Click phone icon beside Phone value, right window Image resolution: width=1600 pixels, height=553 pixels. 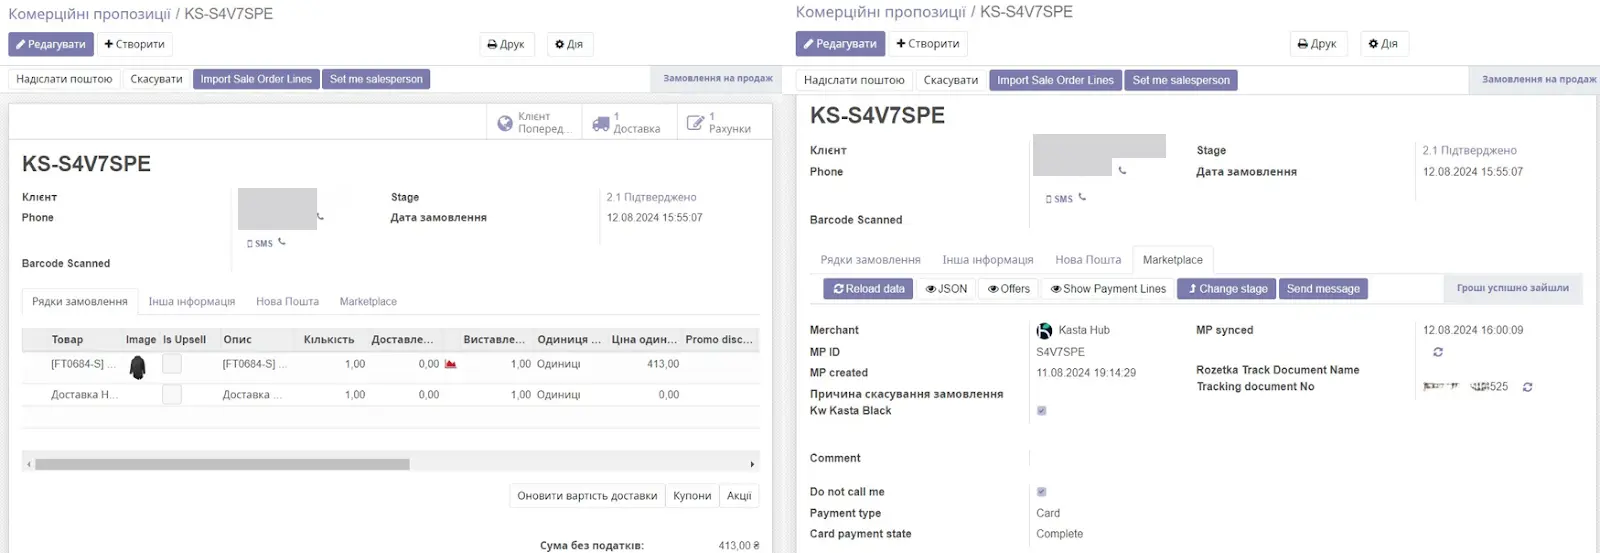point(1122,171)
